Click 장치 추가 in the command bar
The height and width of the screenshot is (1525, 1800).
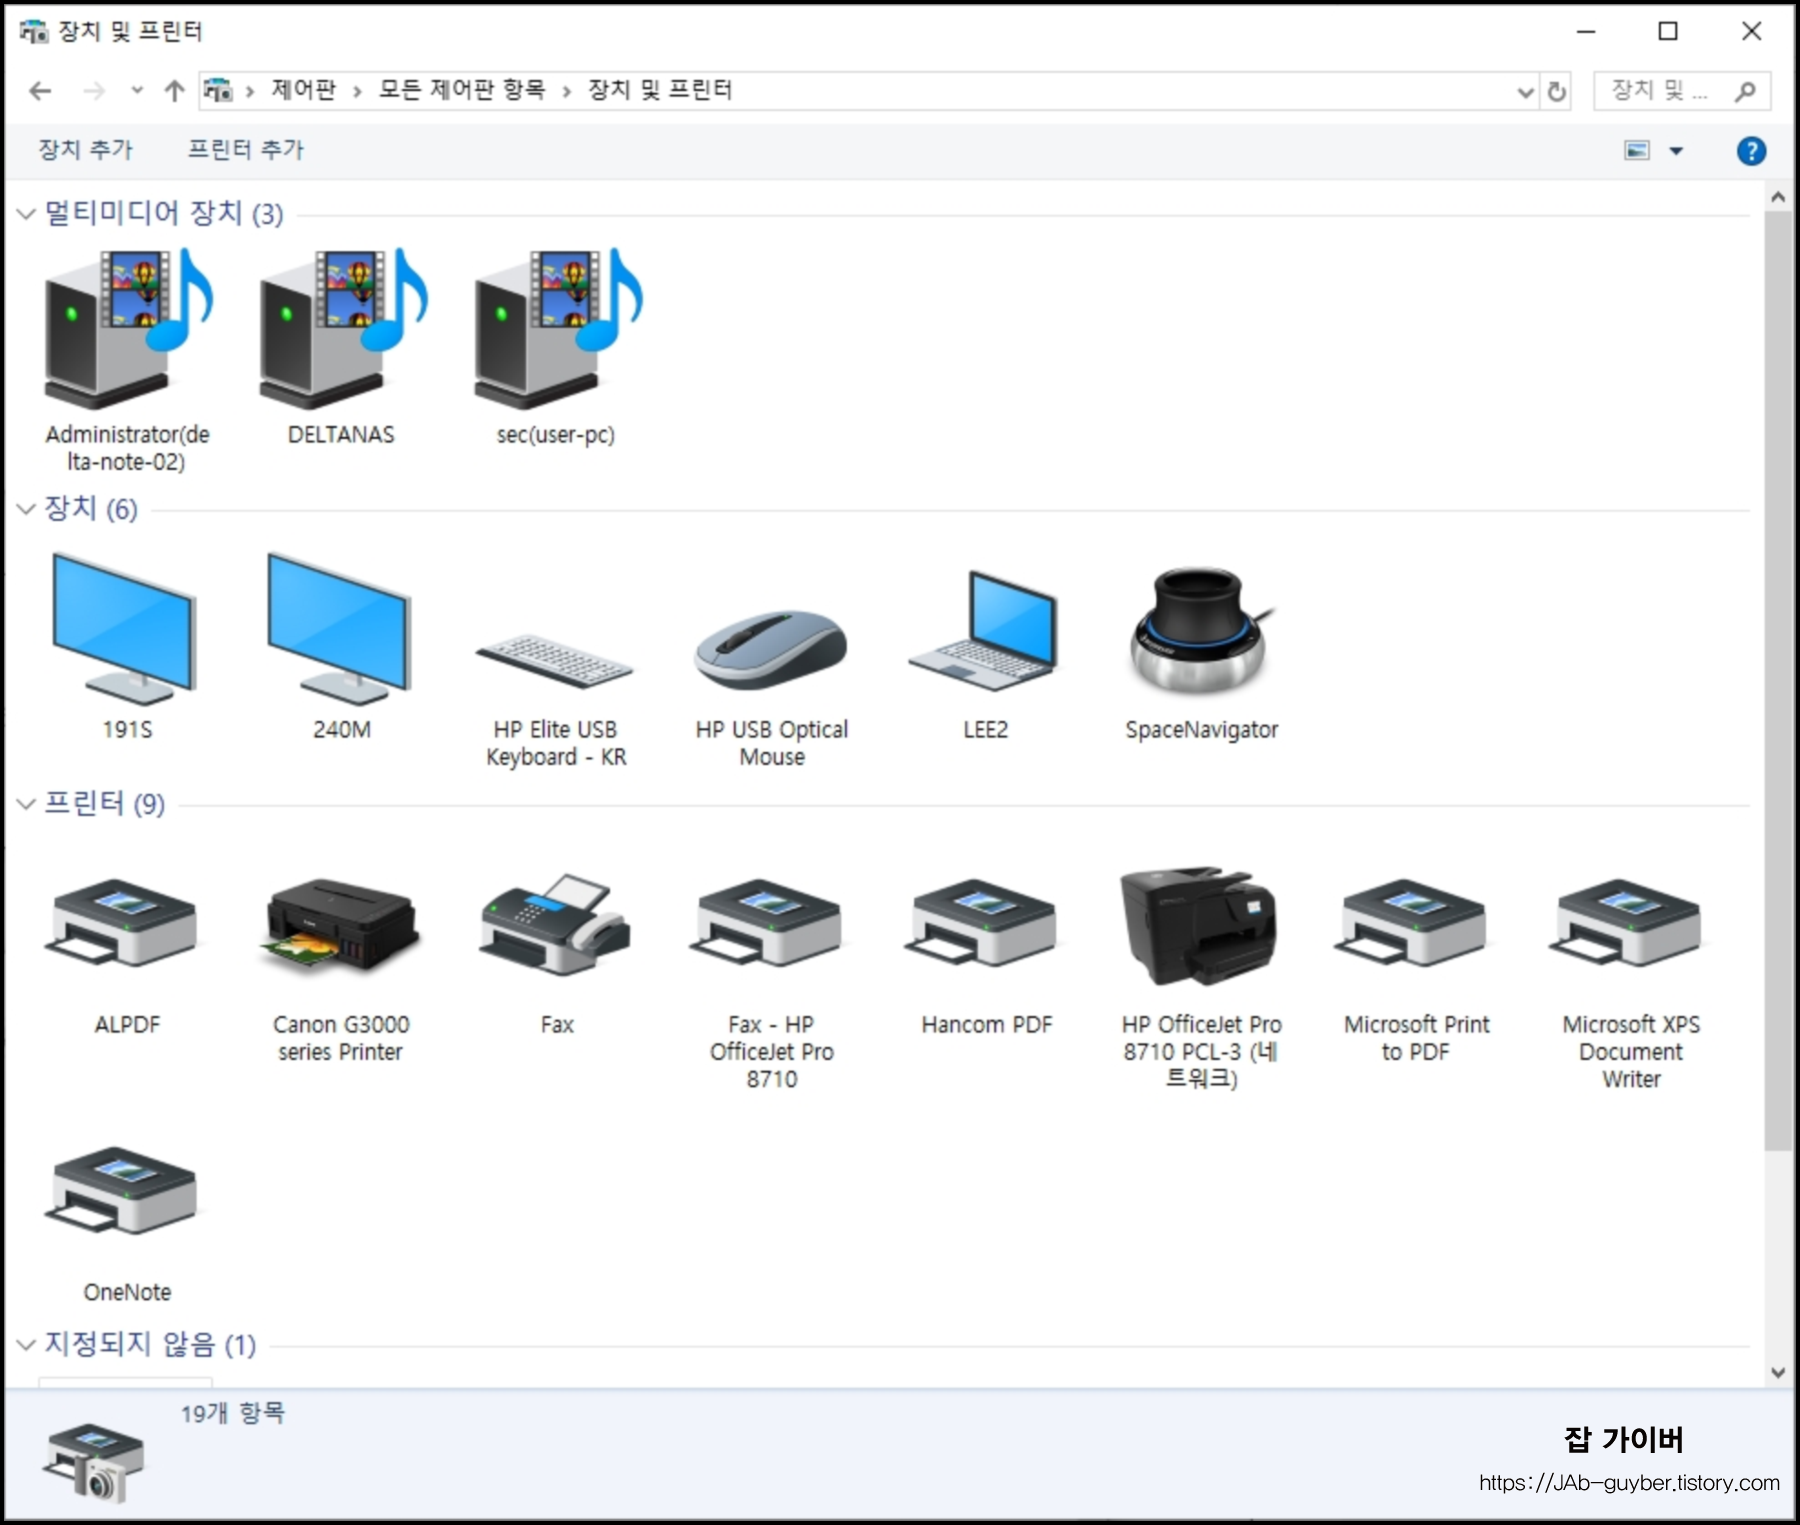pyautogui.click(x=86, y=150)
